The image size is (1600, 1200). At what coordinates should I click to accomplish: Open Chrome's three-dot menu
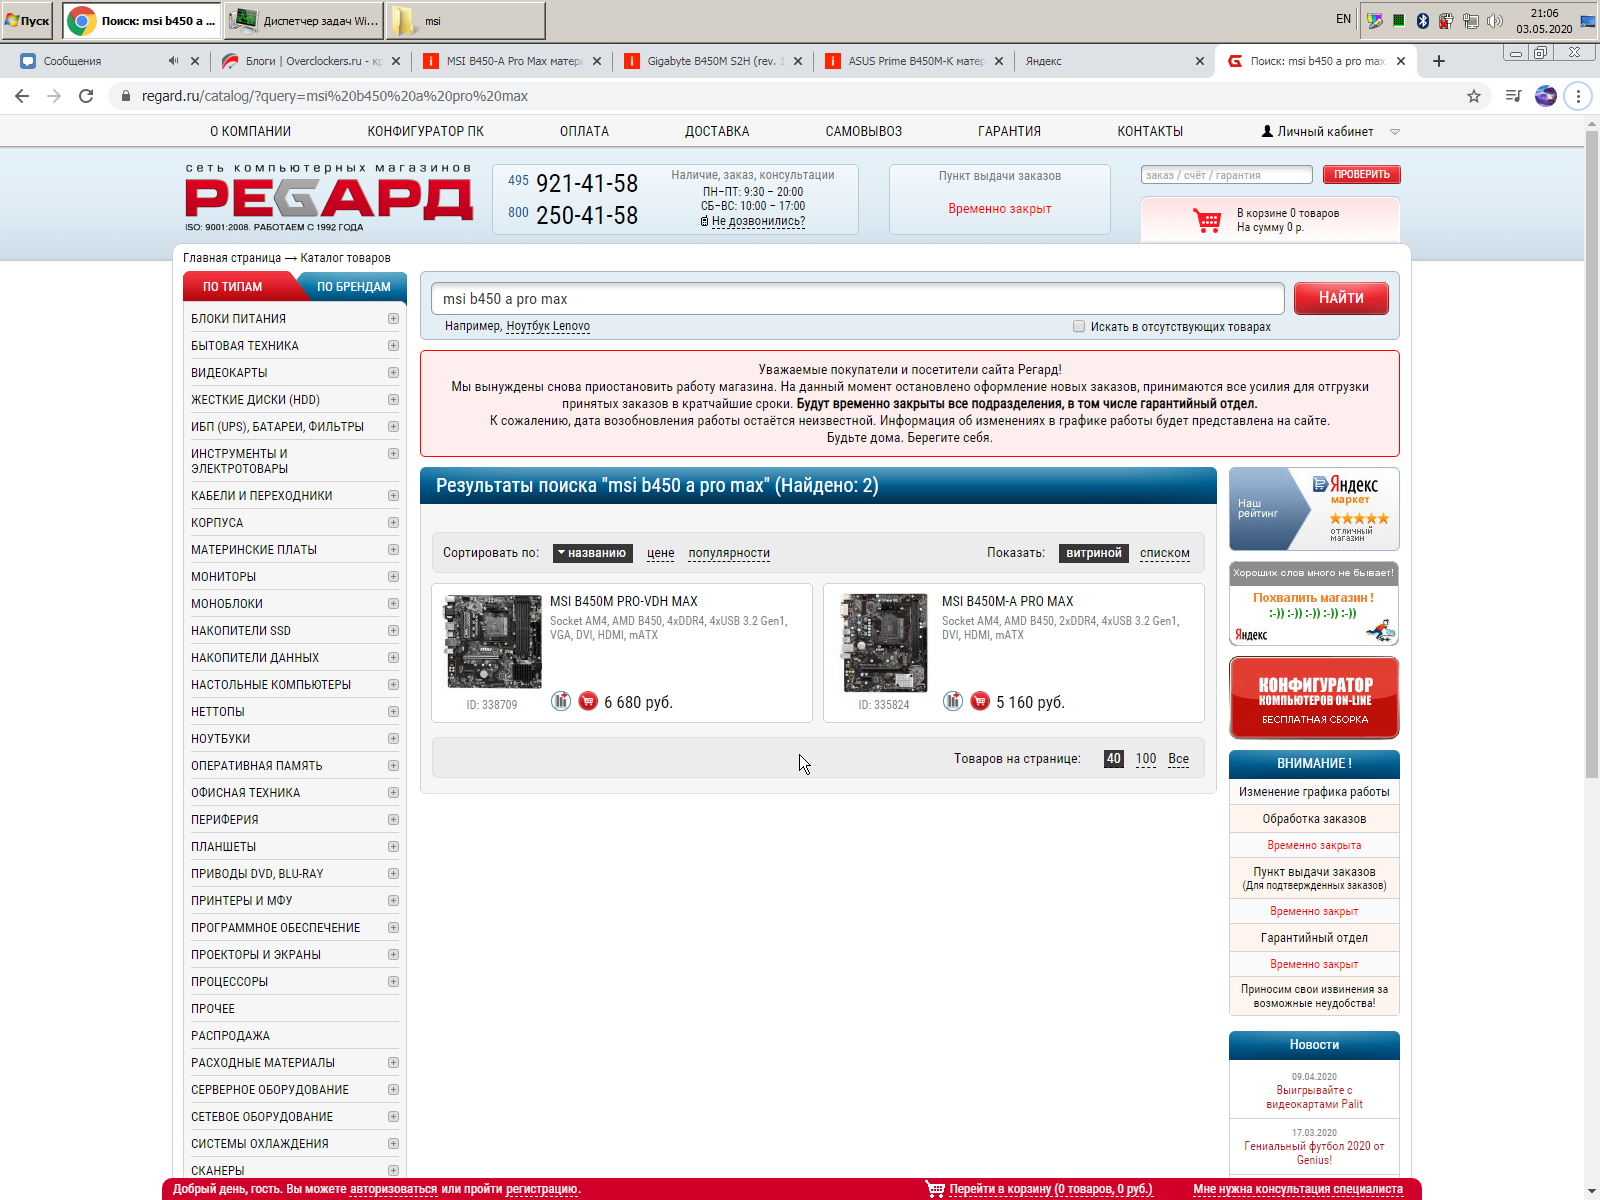click(1578, 96)
